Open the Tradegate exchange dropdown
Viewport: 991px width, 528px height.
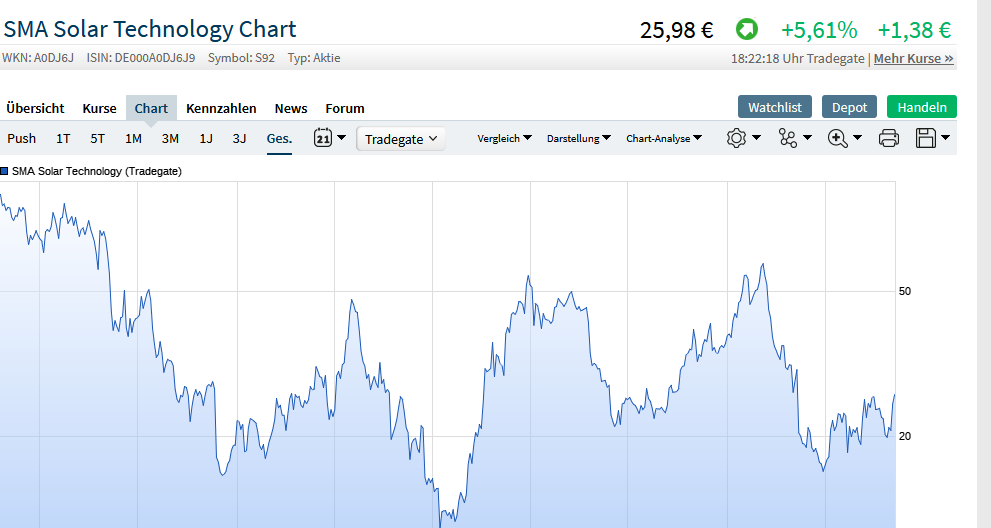click(x=401, y=139)
